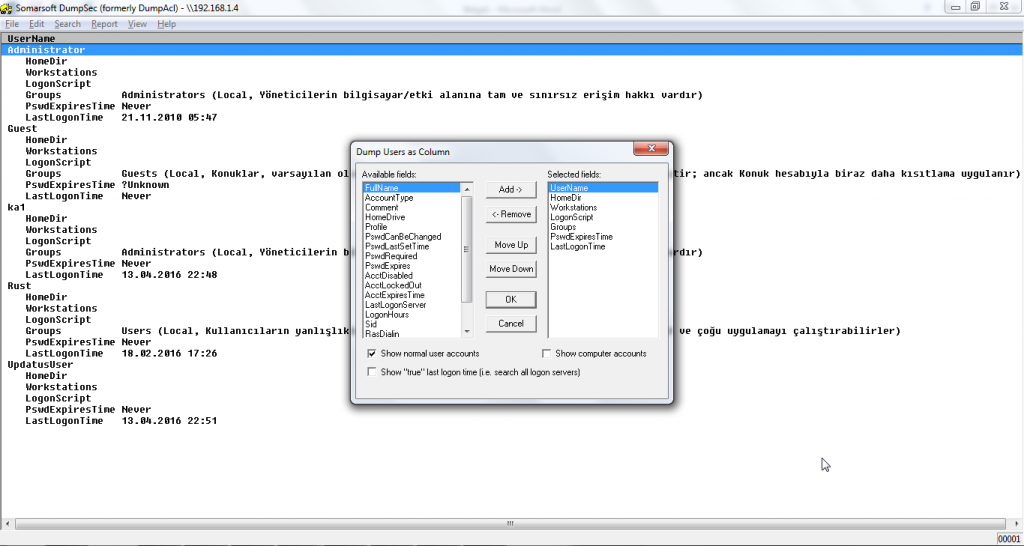The image size is (1024, 546).
Task: Toggle Show "true" last logon time option
Action: (x=373, y=372)
